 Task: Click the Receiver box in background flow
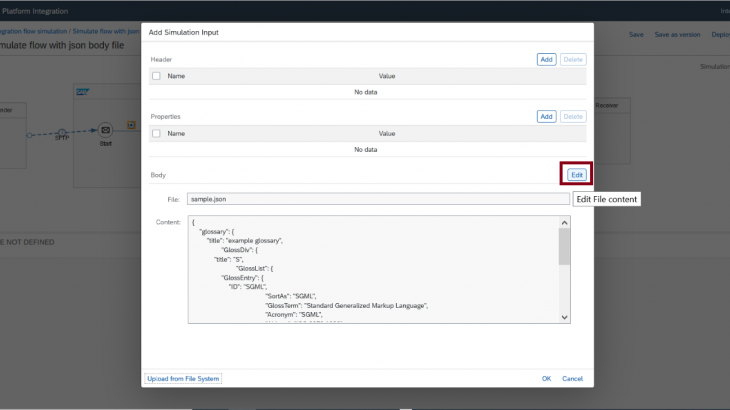[x=612, y=131]
